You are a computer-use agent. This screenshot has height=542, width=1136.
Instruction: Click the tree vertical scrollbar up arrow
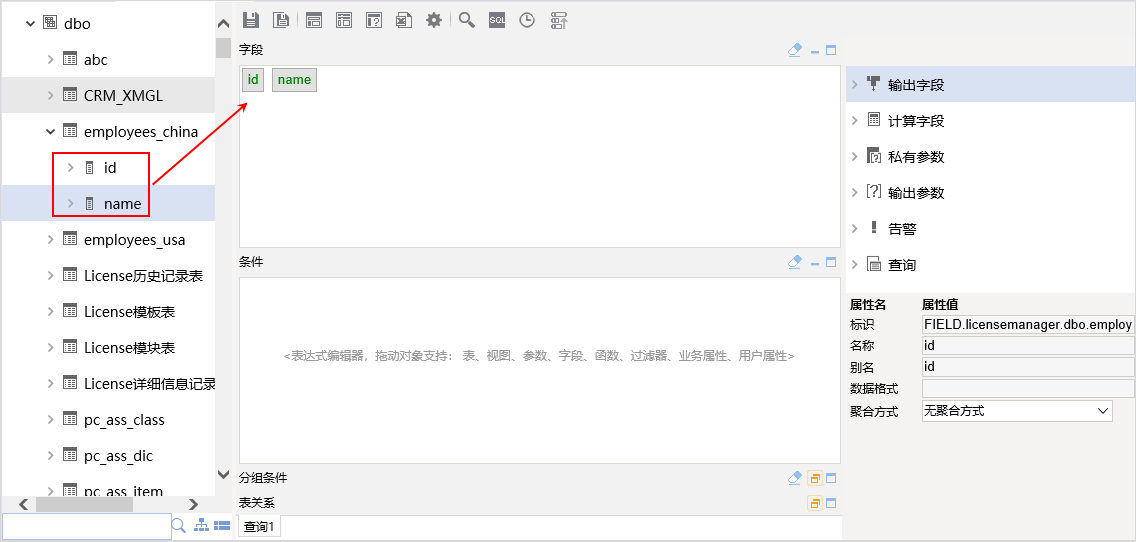coord(224,23)
